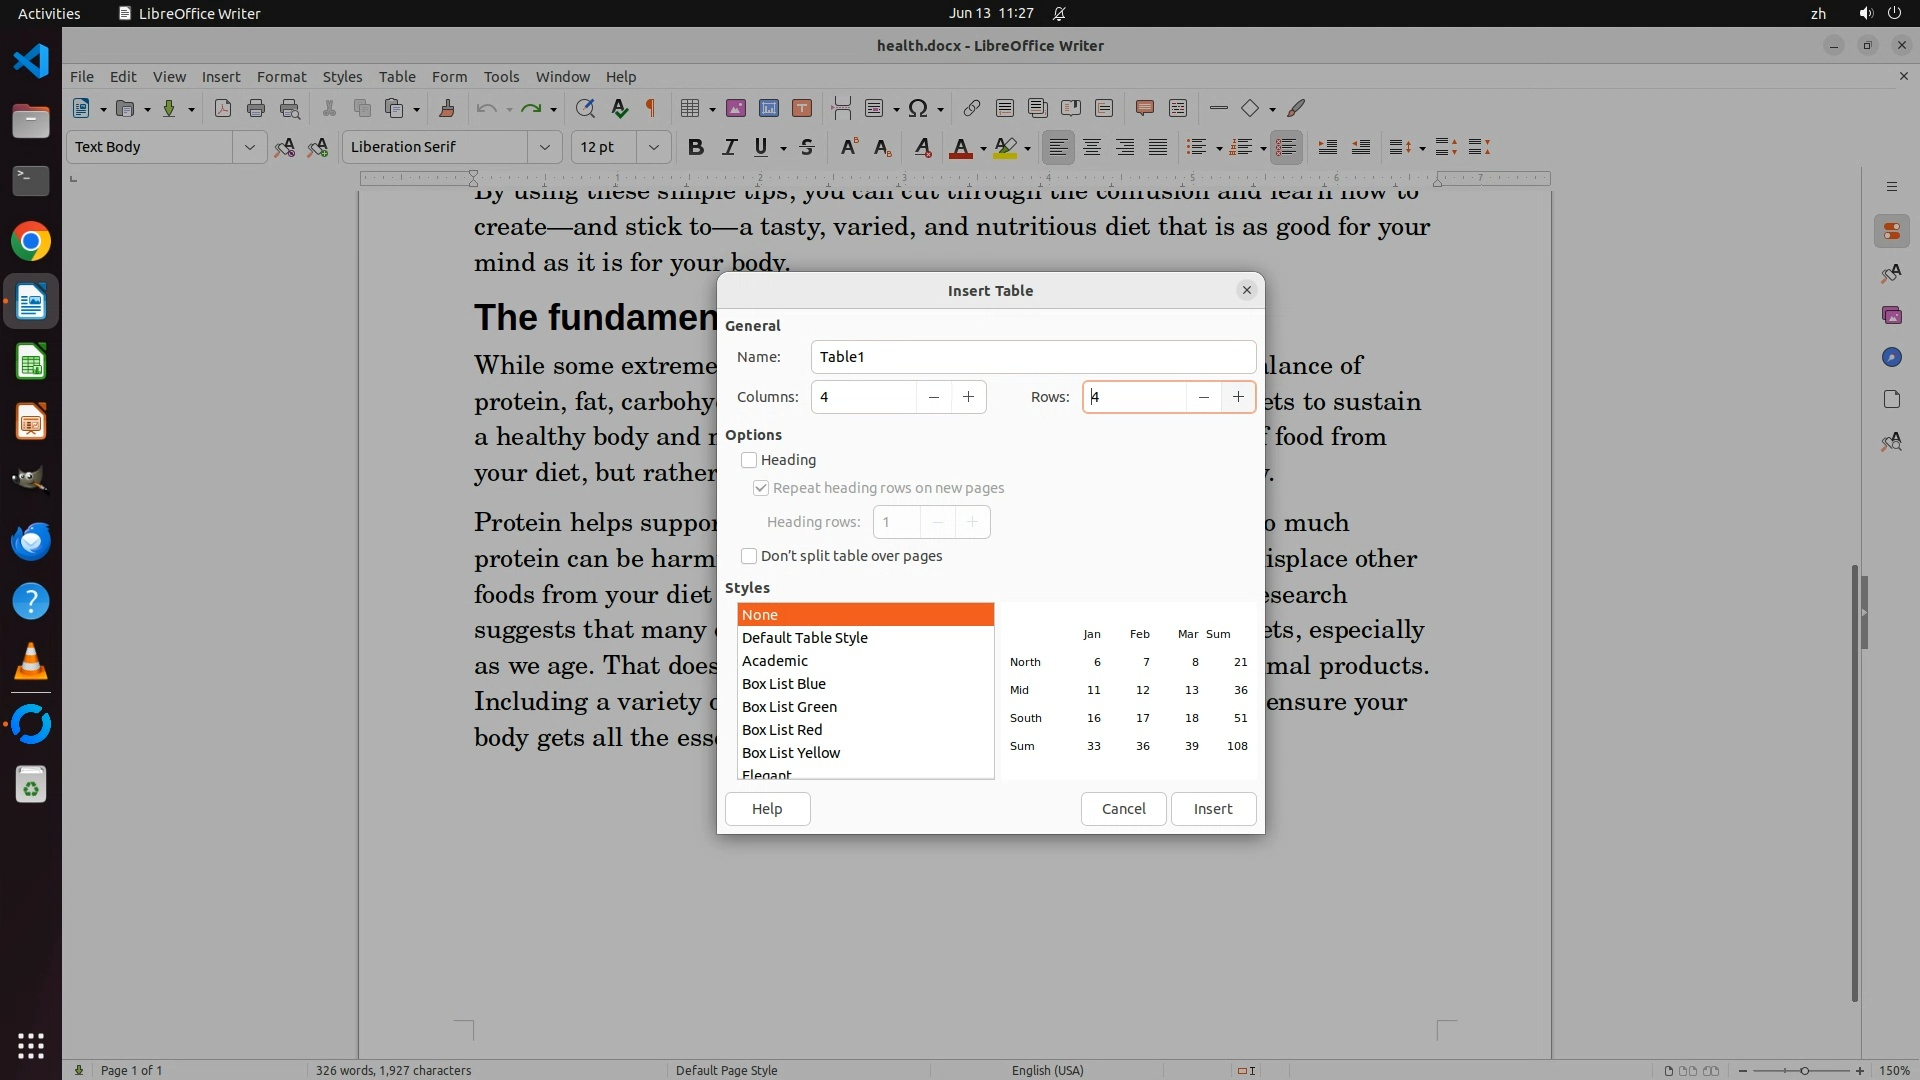Open the Table menu
1920x1080 pixels.
[x=397, y=76]
